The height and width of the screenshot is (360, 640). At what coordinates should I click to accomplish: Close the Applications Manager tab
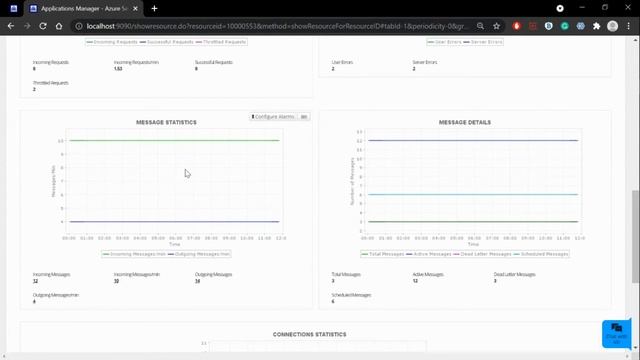pyautogui.click(x=136, y=9)
